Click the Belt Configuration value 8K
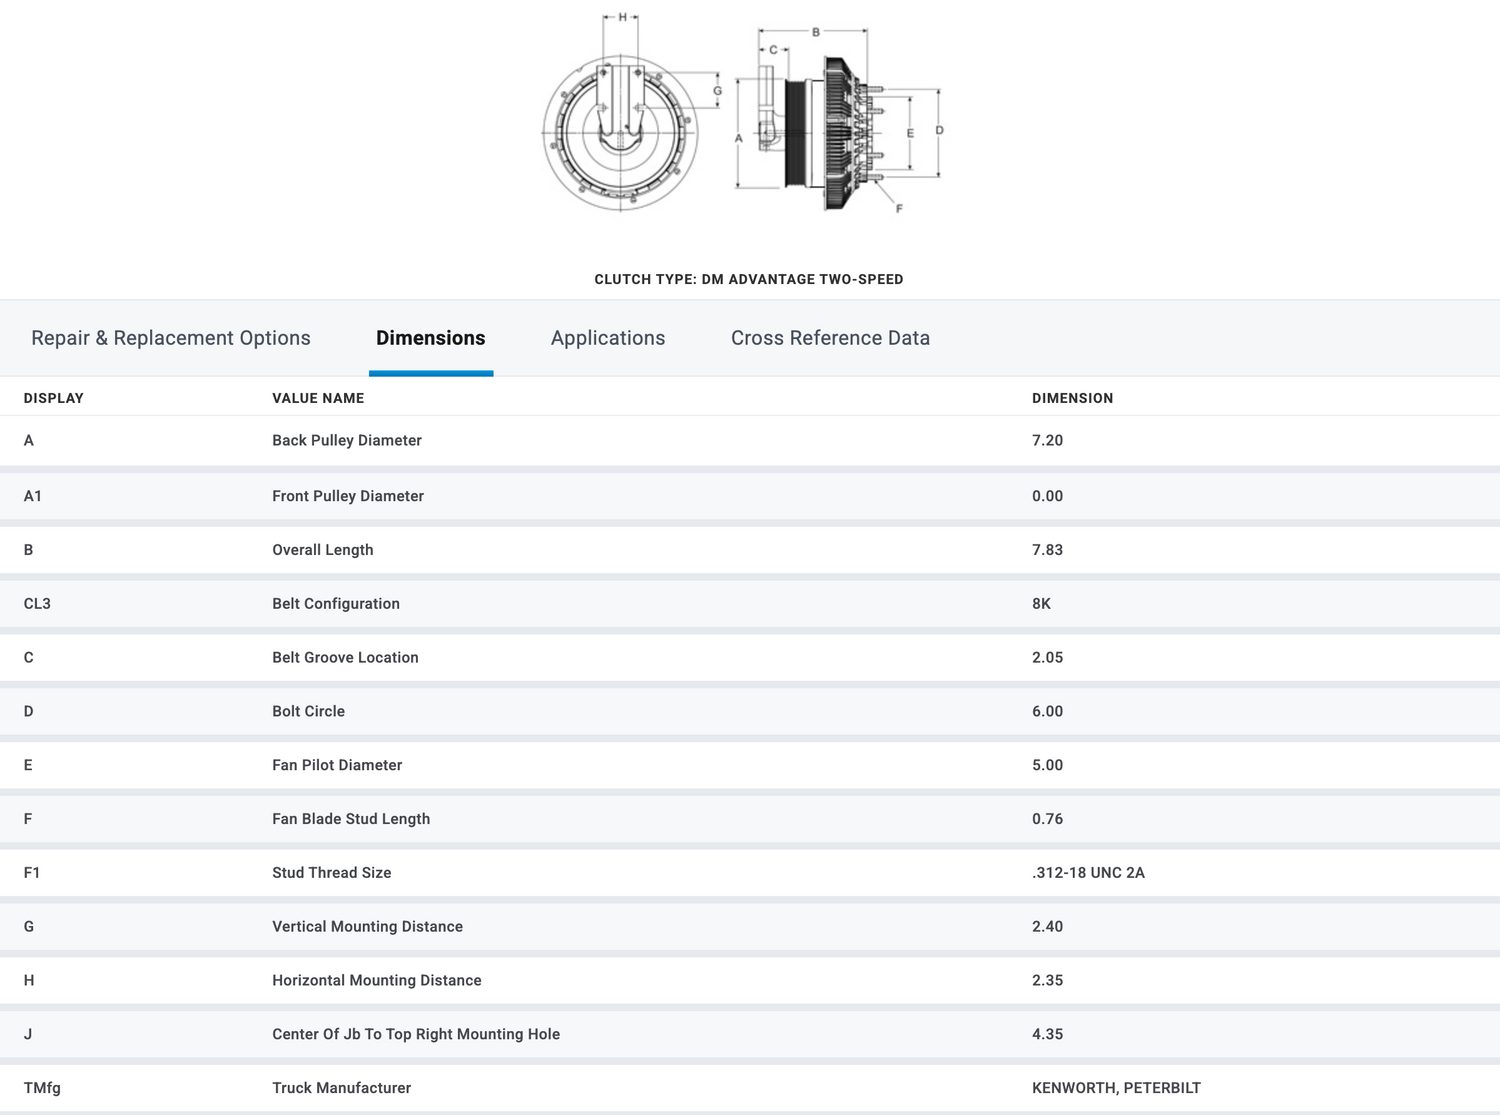Viewport: 1500px width, 1115px height. (1041, 604)
